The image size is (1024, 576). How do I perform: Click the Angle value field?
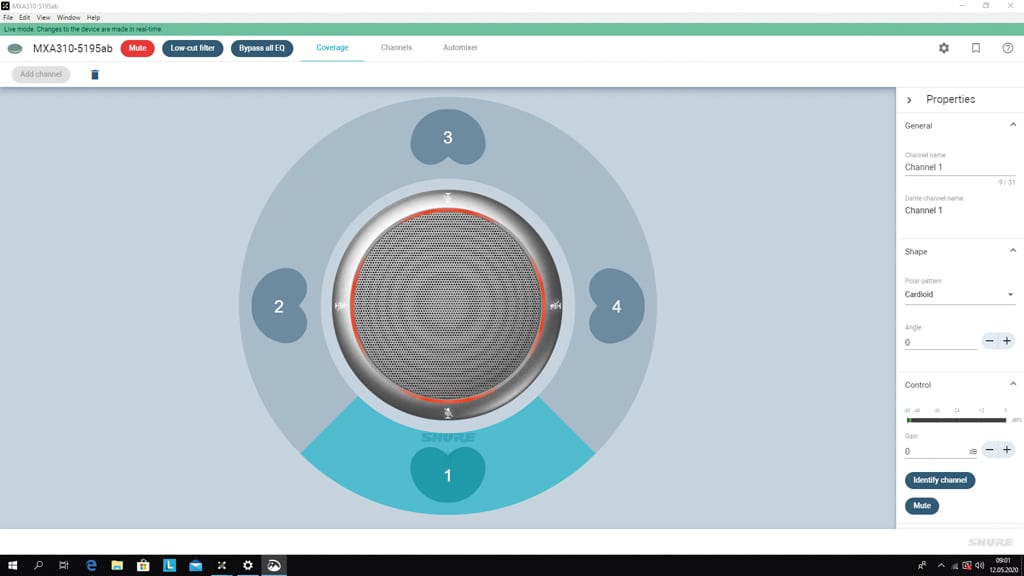(940, 342)
